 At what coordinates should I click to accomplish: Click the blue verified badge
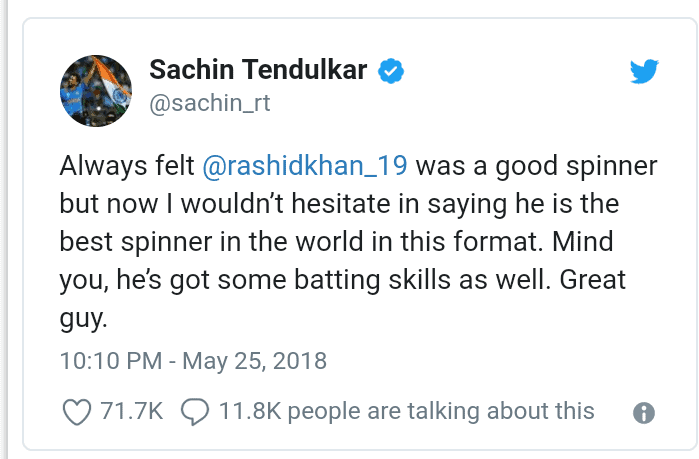click(391, 71)
